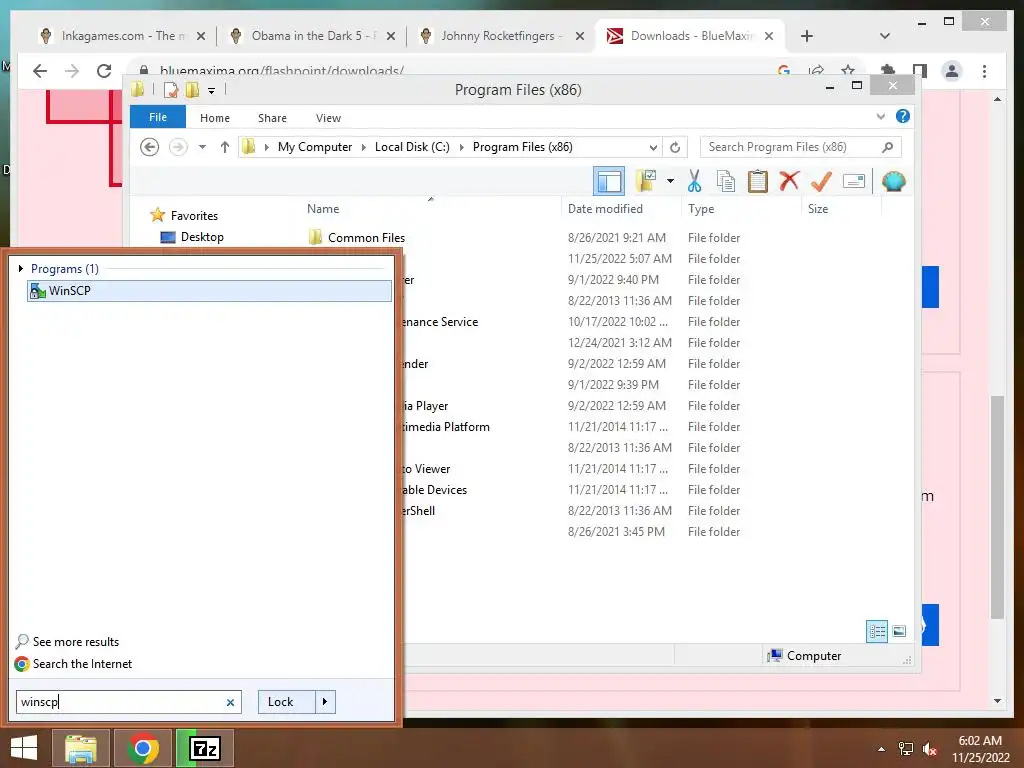
Task: Open dropdown arrow beside folder options icon
Action: click(670, 181)
